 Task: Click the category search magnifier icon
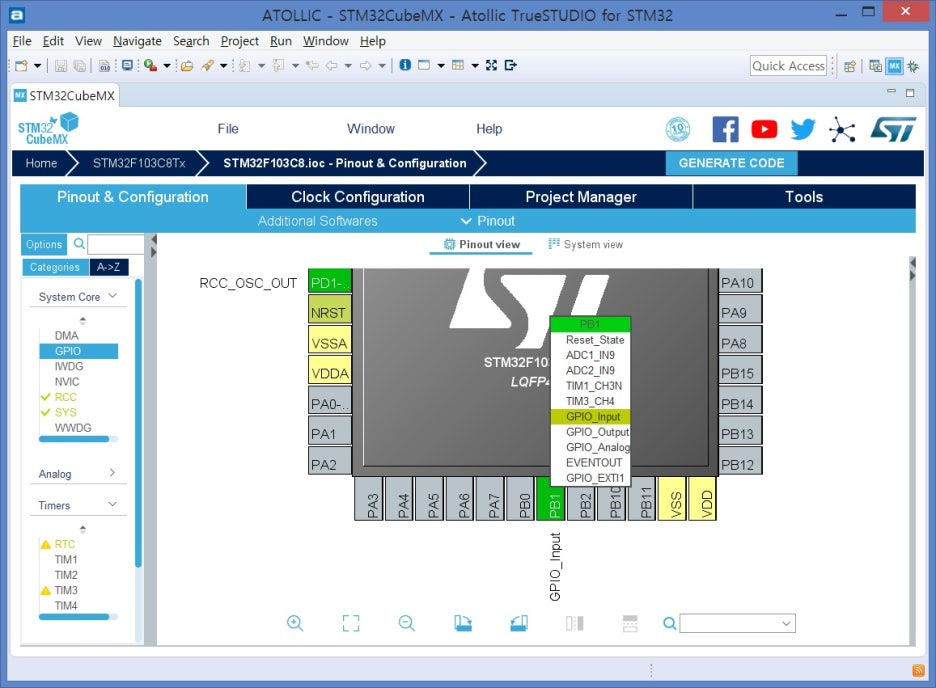[x=79, y=243]
